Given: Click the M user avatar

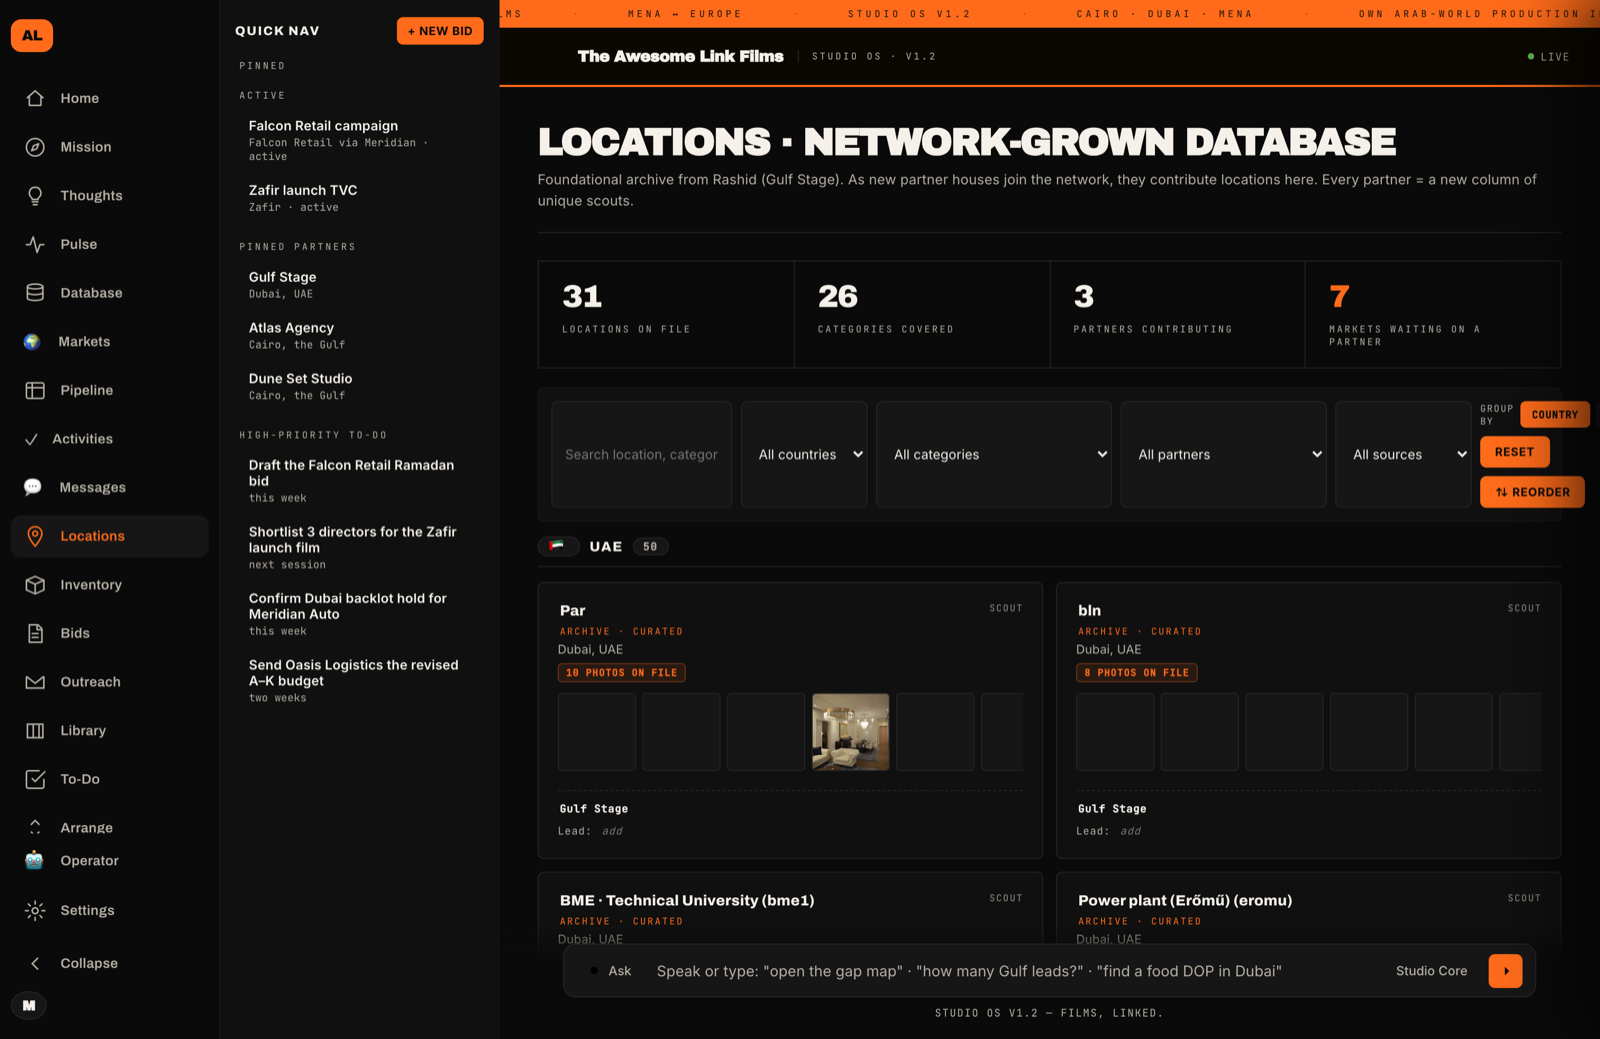Looking at the screenshot, I should 29,1005.
